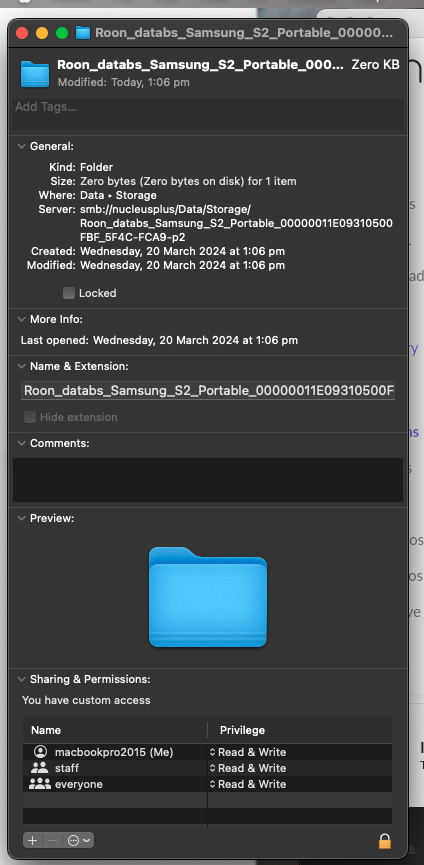Screen dimensions: 424x865
Task: Change privilege for macbookpro2015 (Me)
Action: pos(248,752)
